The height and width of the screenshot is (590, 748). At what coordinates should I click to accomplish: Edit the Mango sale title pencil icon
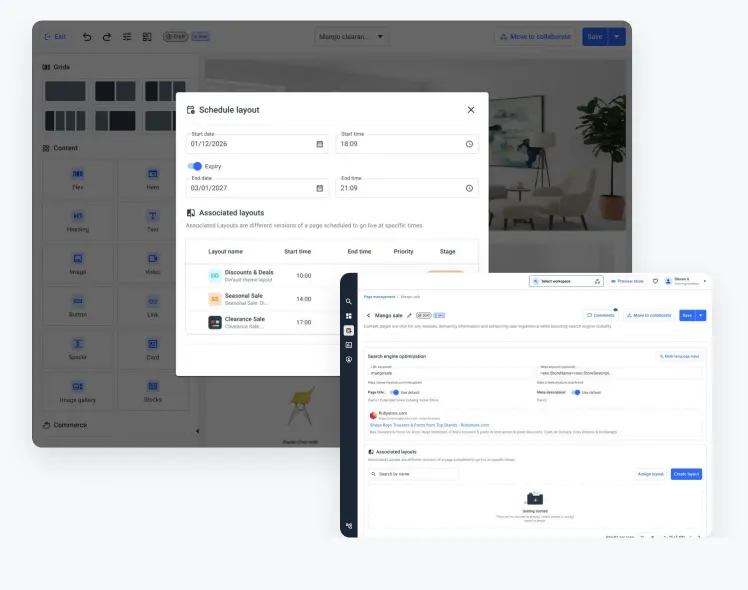(x=409, y=315)
